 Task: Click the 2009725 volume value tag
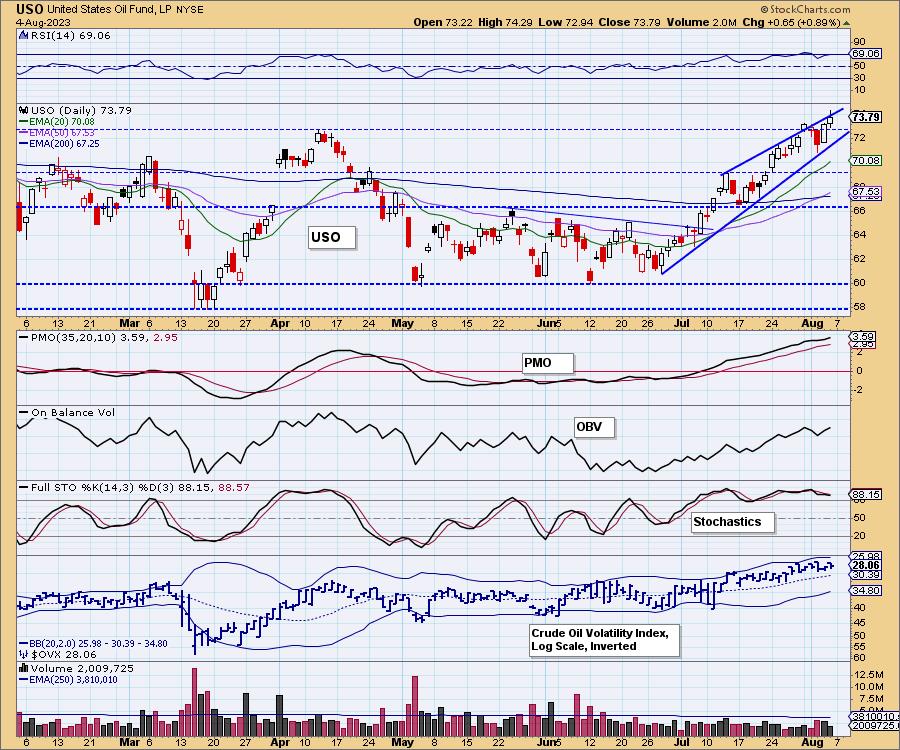tap(873, 726)
